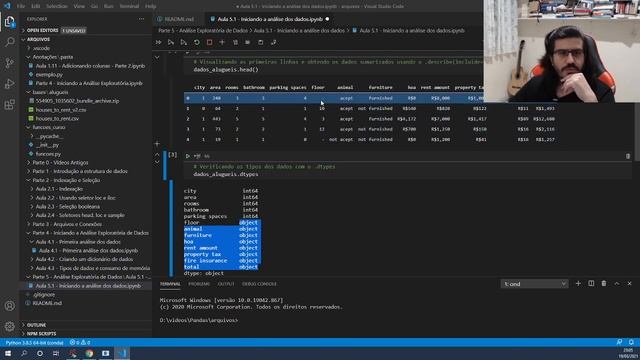The width and height of the screenshot is (640, 360).
Task: Expand Parte 3 - Arquivos e Conexões folder
Action: click(67, 224)
